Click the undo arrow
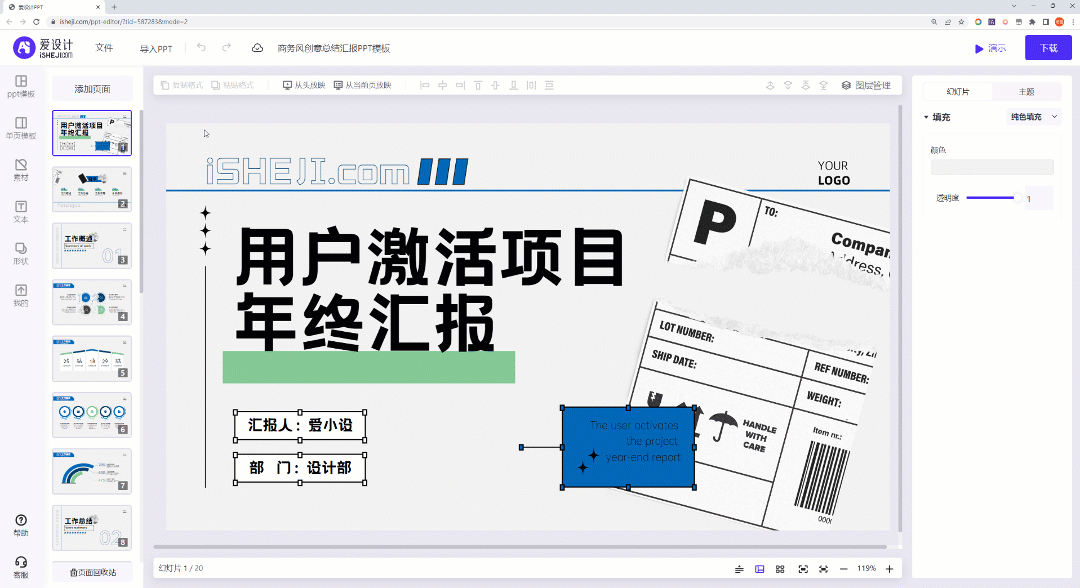 (x=201, y=48)
